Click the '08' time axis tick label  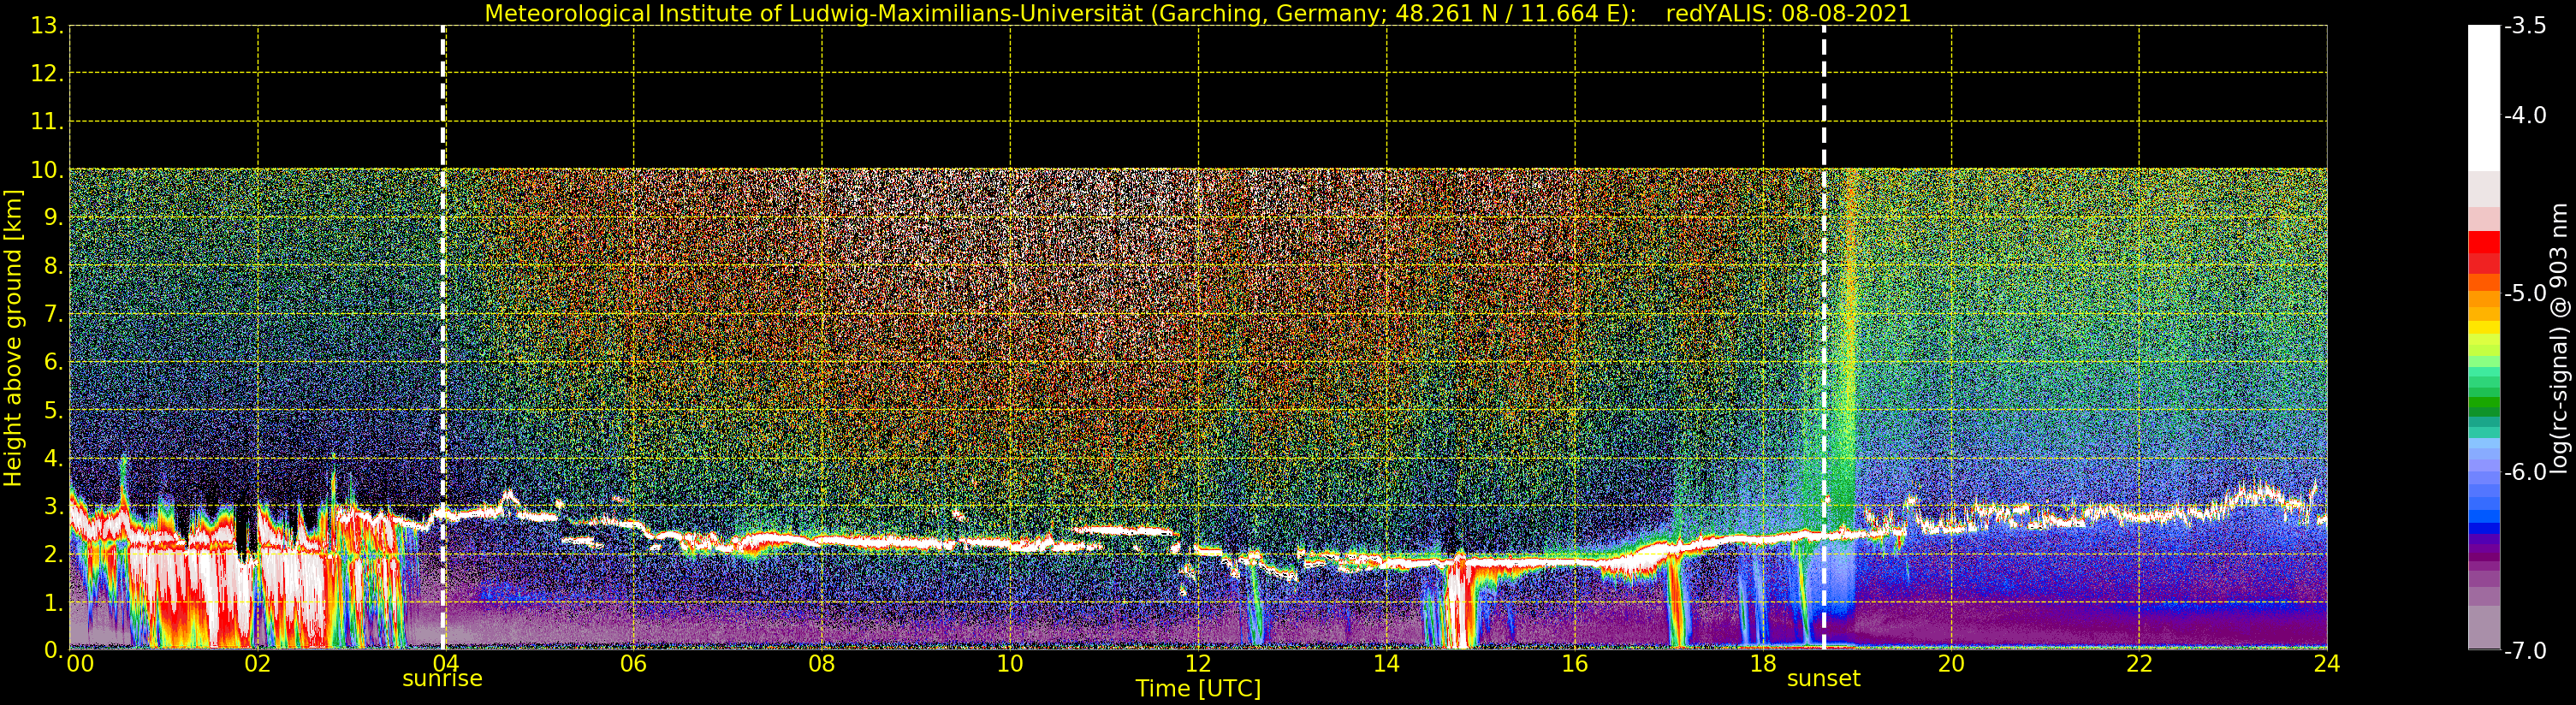822,664
